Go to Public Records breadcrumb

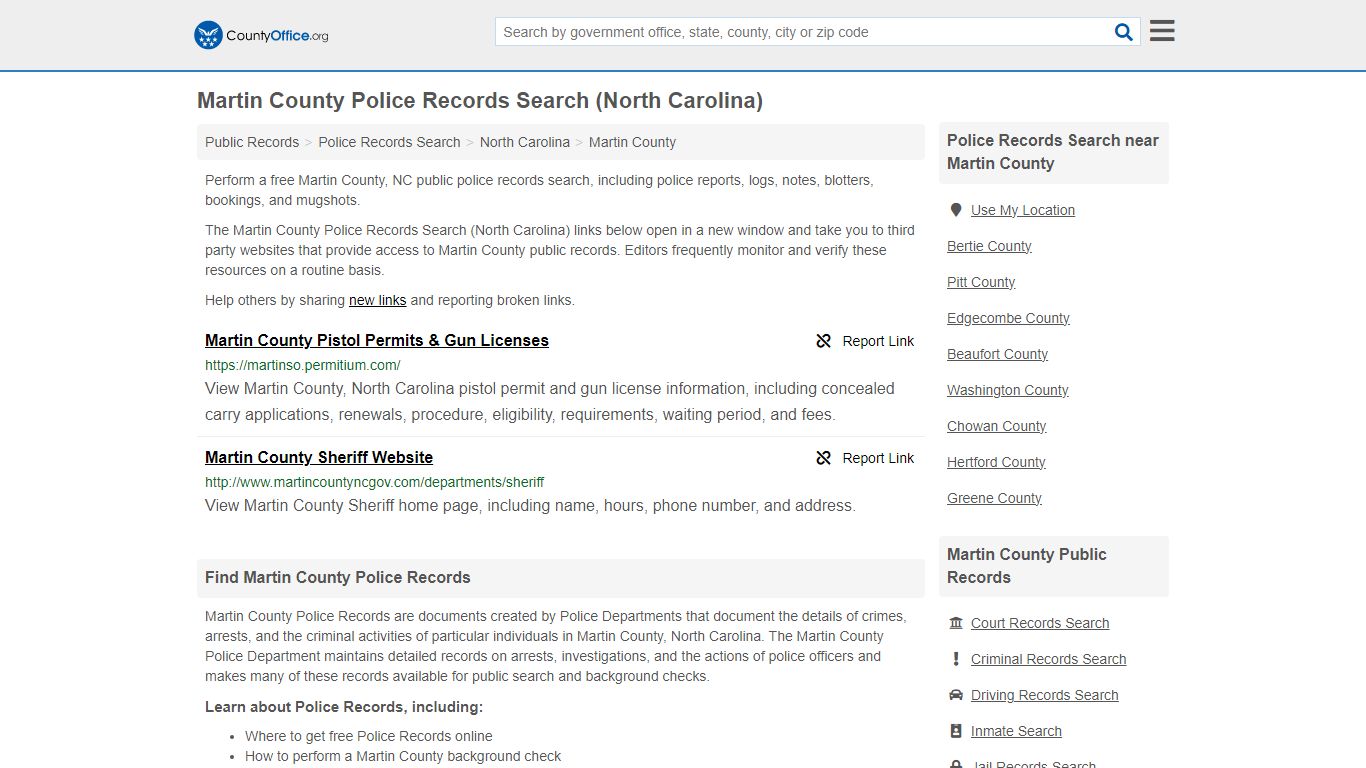coord(252,142)
